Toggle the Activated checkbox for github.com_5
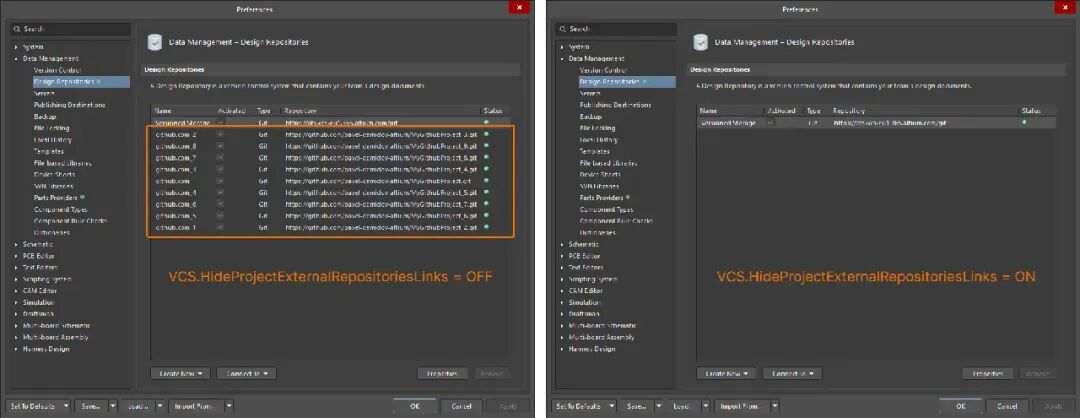 220,216
